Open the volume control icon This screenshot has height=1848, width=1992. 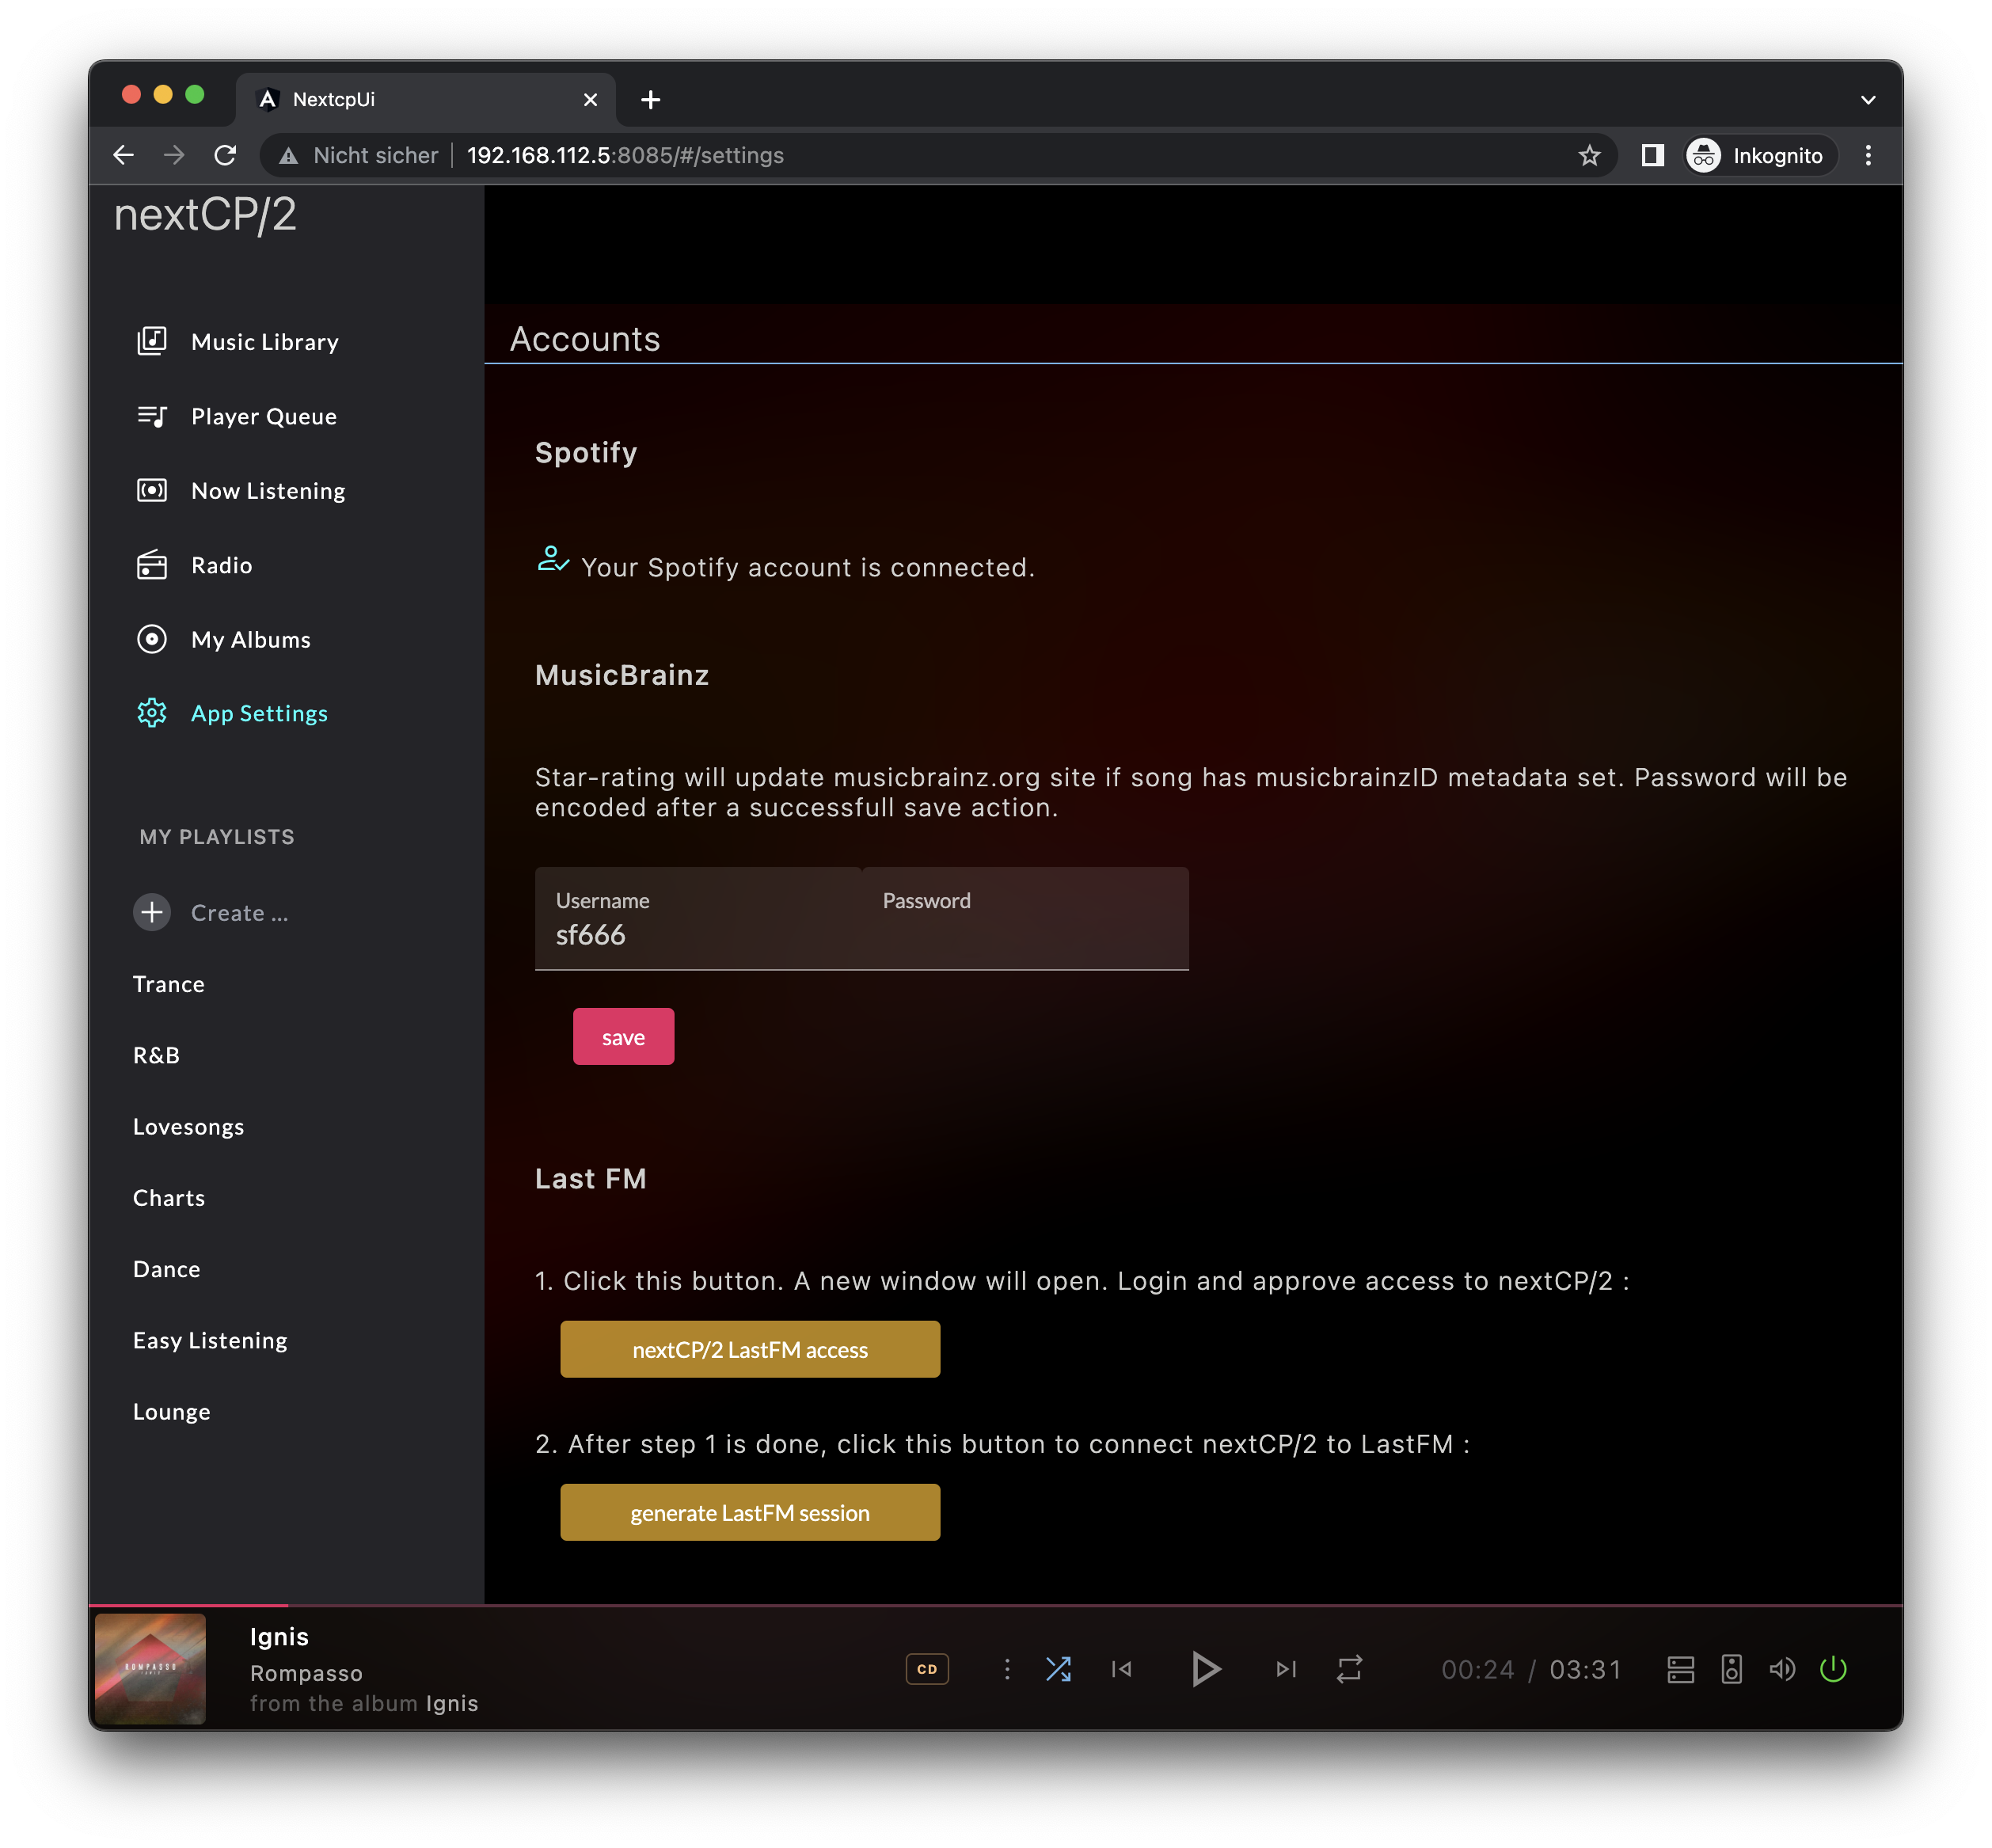(1782, 1669)
